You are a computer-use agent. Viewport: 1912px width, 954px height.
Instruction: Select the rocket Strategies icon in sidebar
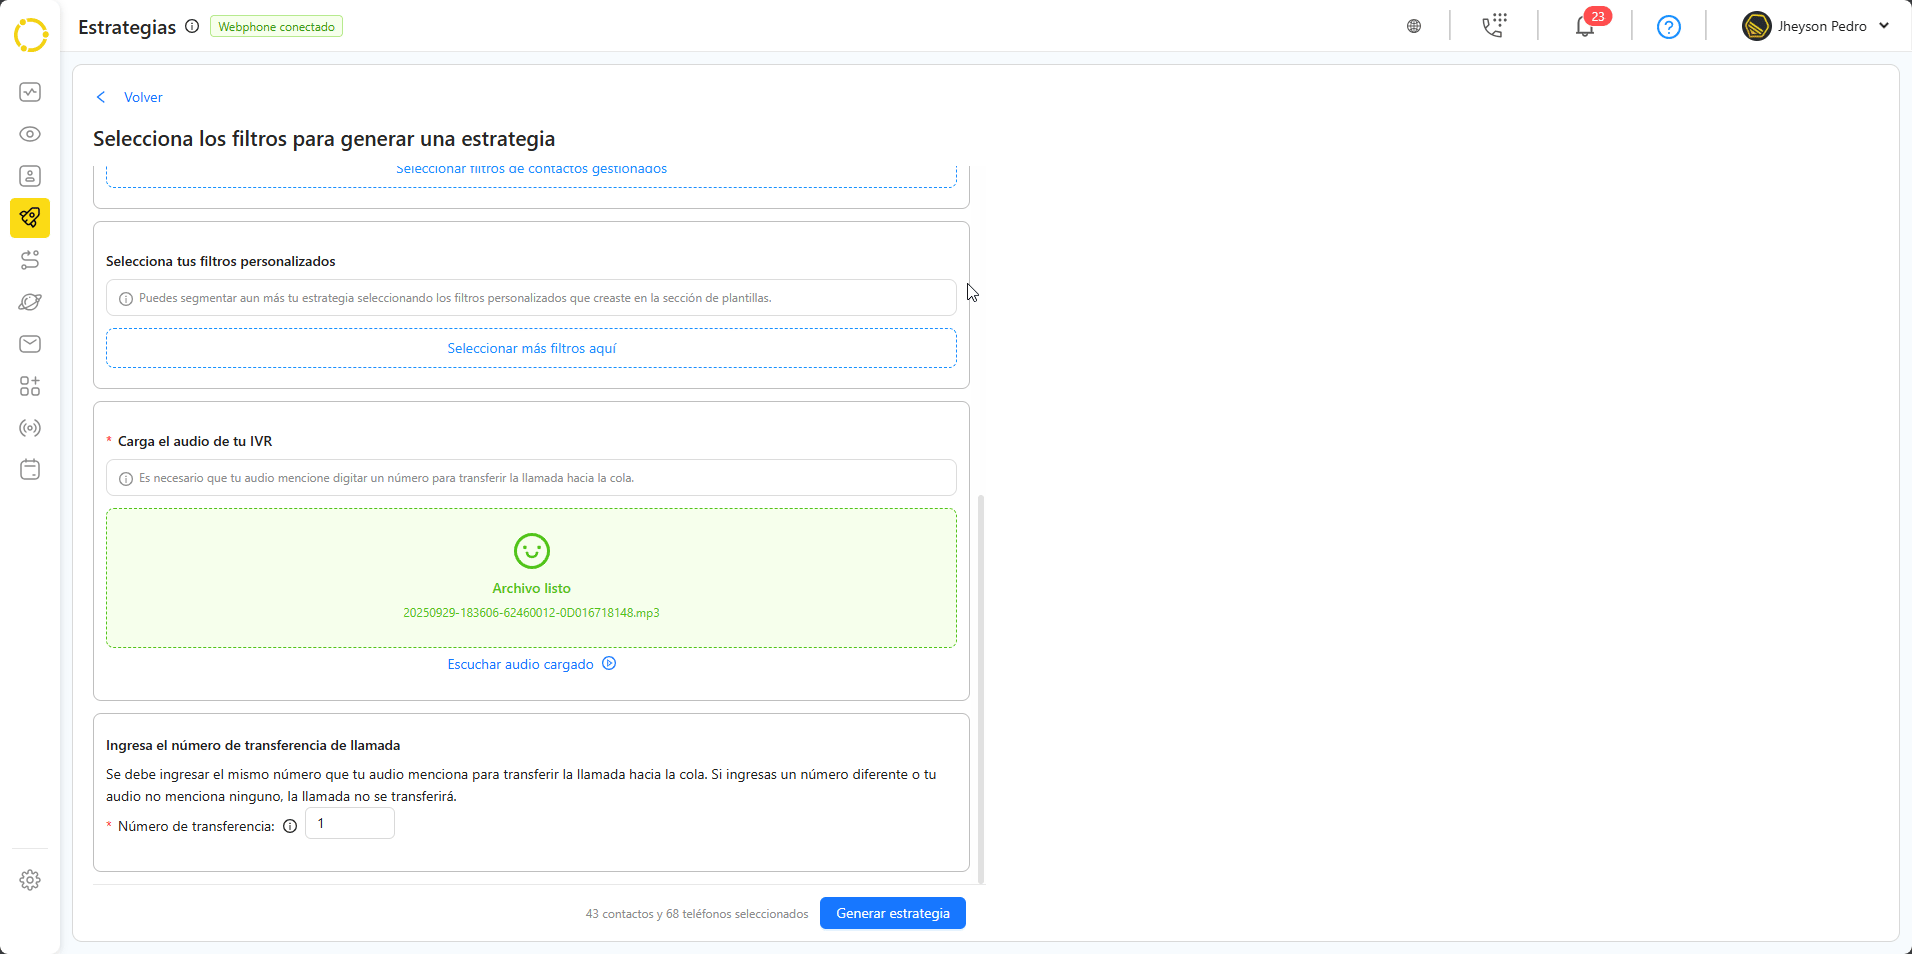pyautogui.click(x=30, y=218)
